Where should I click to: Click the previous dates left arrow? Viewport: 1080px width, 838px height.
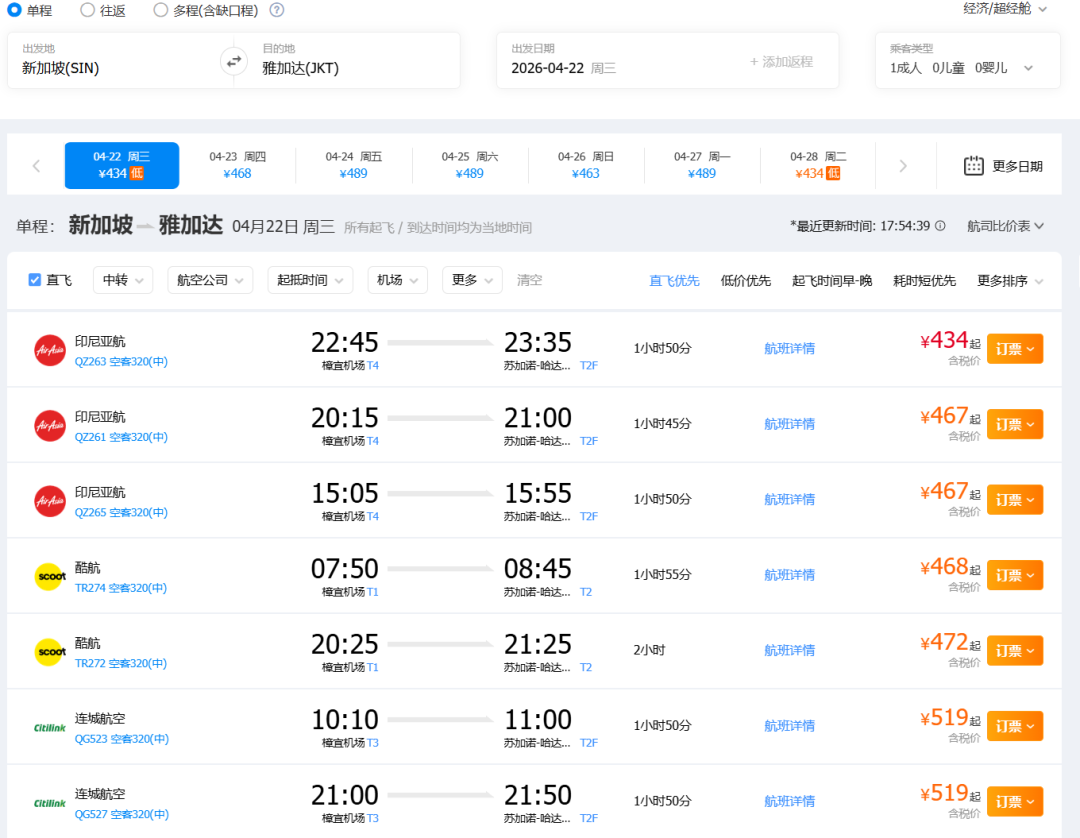pyautogui.click(x=36, y=166)
